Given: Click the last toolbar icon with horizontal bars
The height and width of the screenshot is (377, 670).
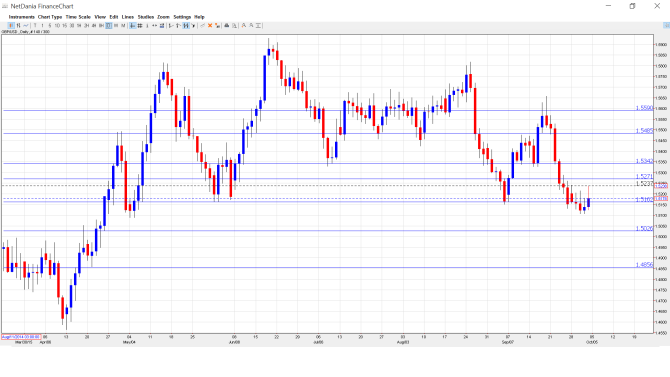Looking at the screenshot, I should pos(258,26).
